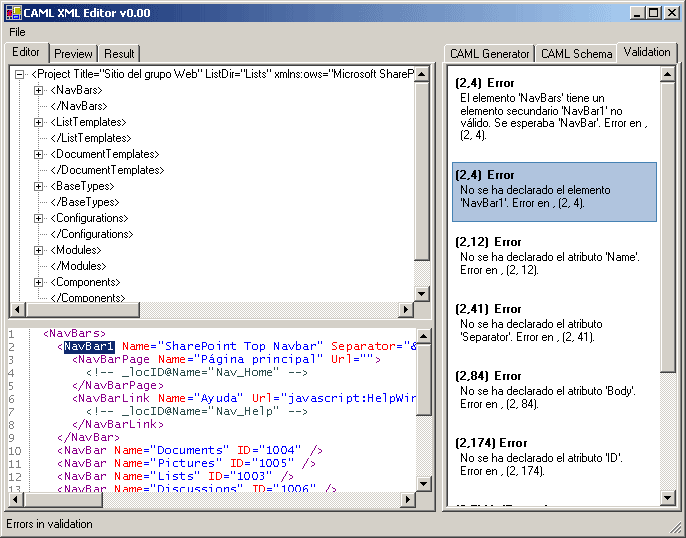The image size is (686, 538).
Task: Collapse the Project root node
Action: [x=19, y=74]
